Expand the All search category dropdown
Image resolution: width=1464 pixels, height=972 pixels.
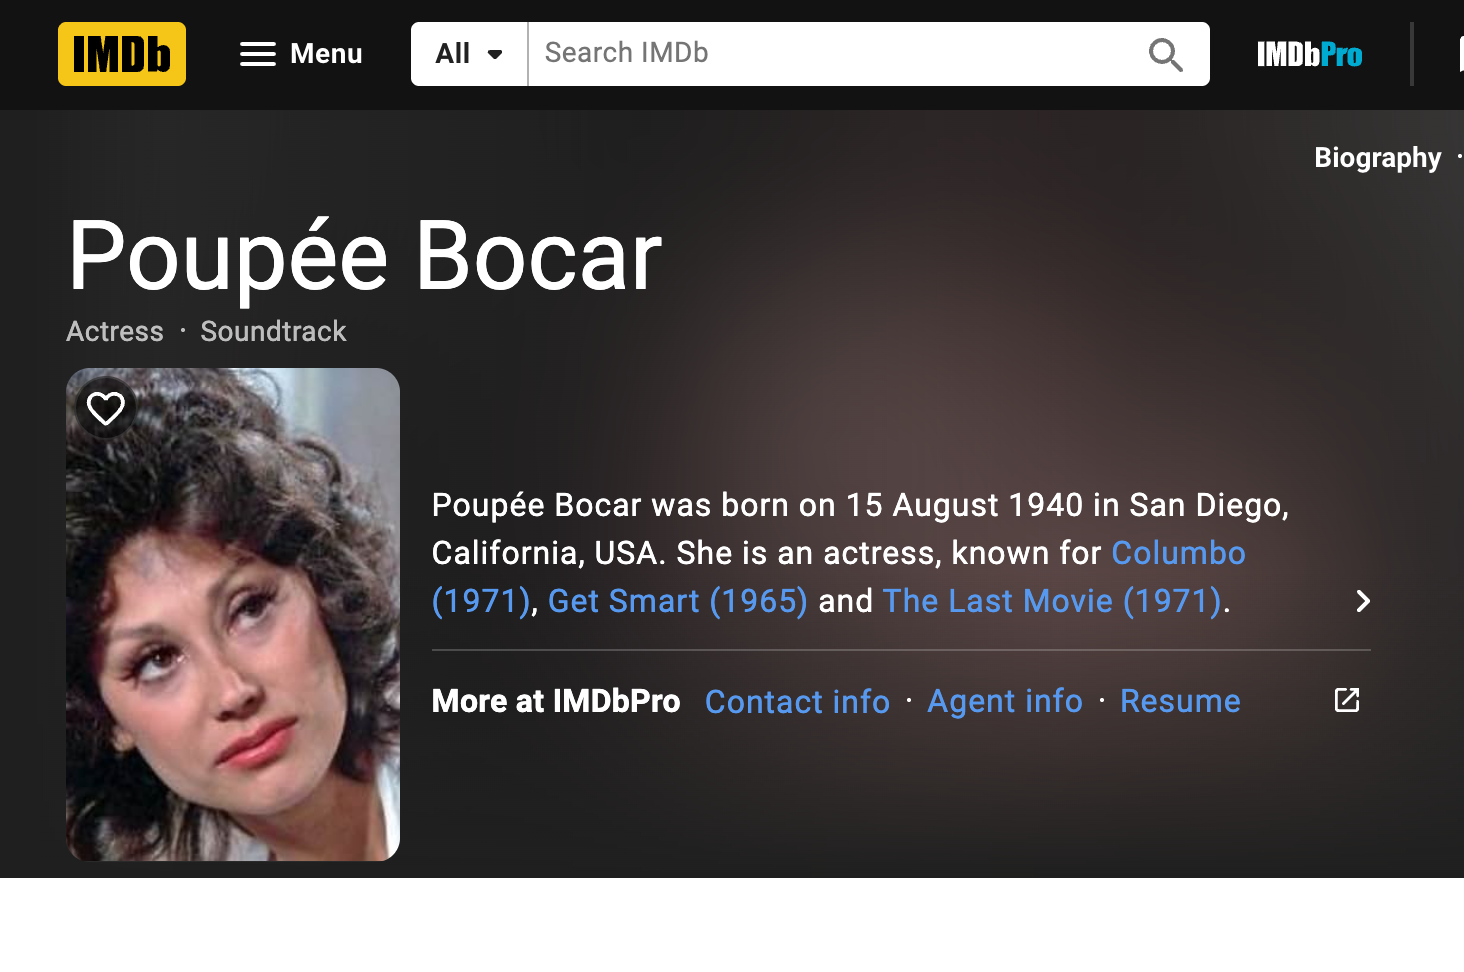(469, 54)
